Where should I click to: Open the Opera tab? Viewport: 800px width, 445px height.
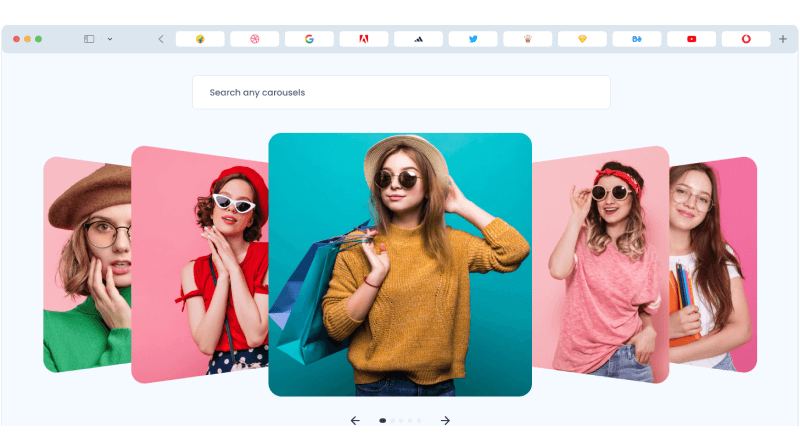click(746, 39)
